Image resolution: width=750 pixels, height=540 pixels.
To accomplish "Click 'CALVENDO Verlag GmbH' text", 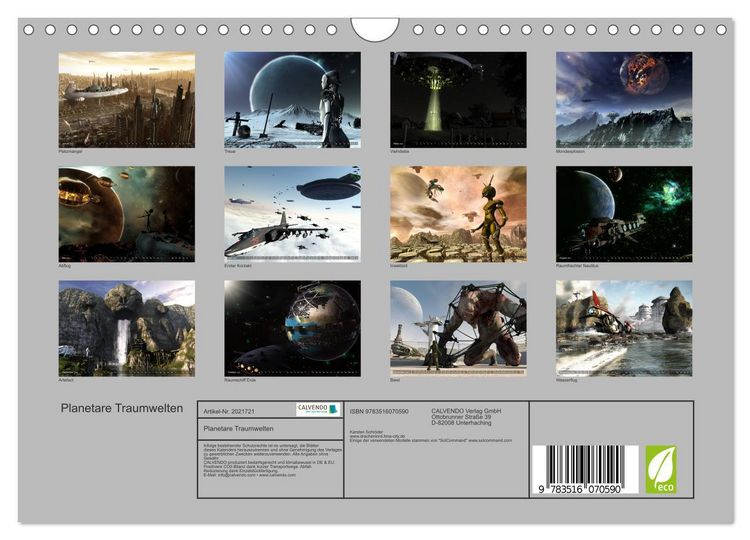I will coord(466,411).
